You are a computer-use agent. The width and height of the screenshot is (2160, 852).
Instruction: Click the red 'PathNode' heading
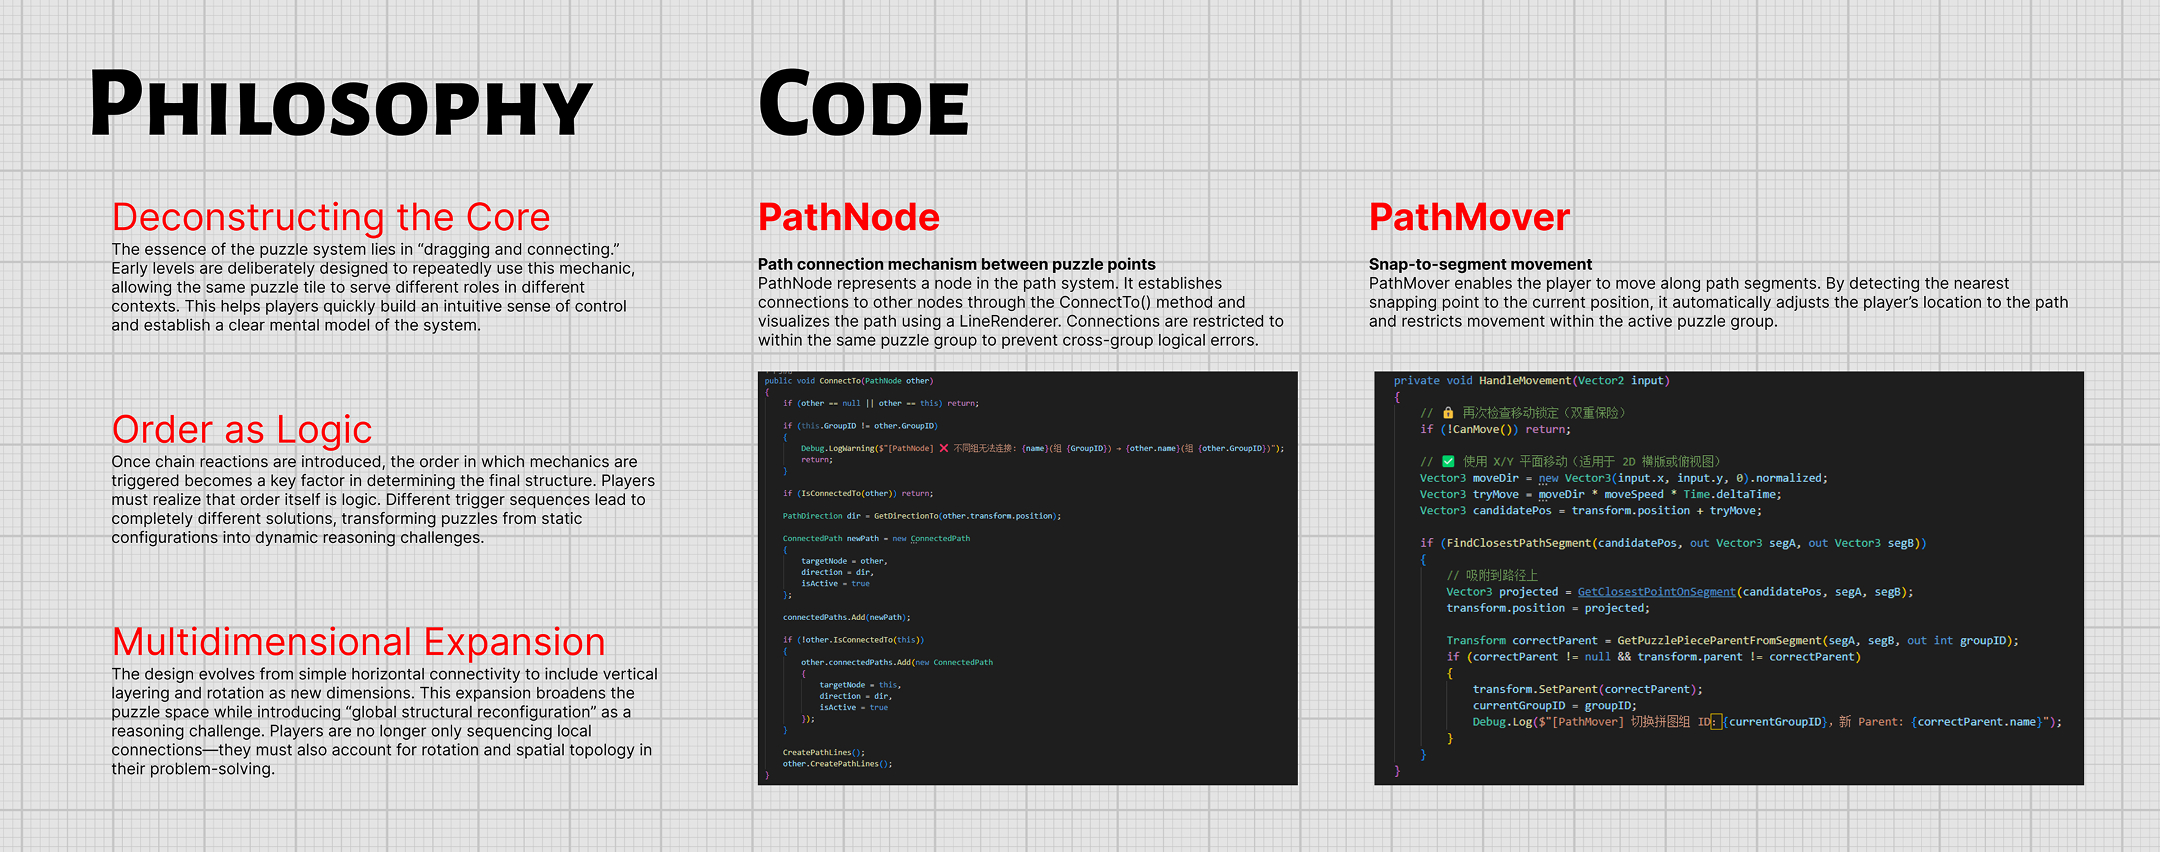point(849,217)
